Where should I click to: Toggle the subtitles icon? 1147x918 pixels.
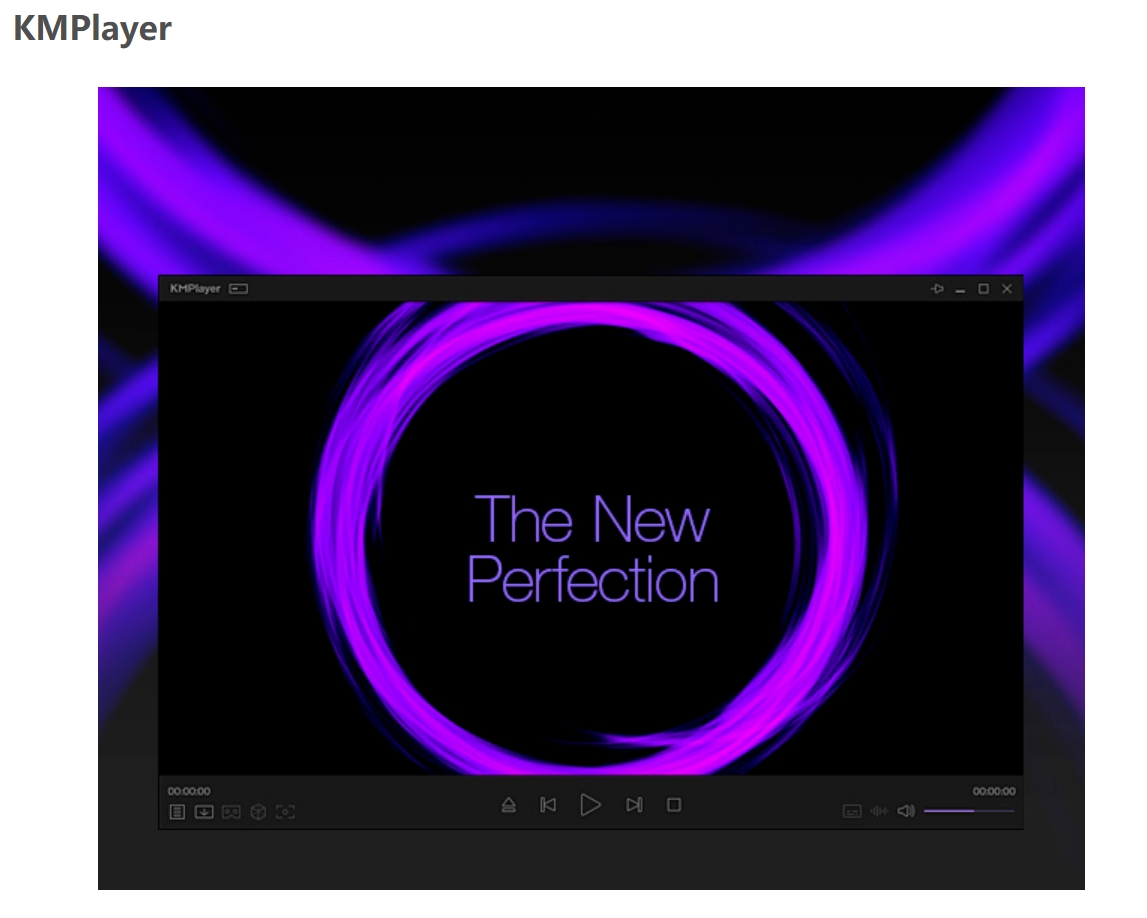pyautogui.click(x=852, y=811)
